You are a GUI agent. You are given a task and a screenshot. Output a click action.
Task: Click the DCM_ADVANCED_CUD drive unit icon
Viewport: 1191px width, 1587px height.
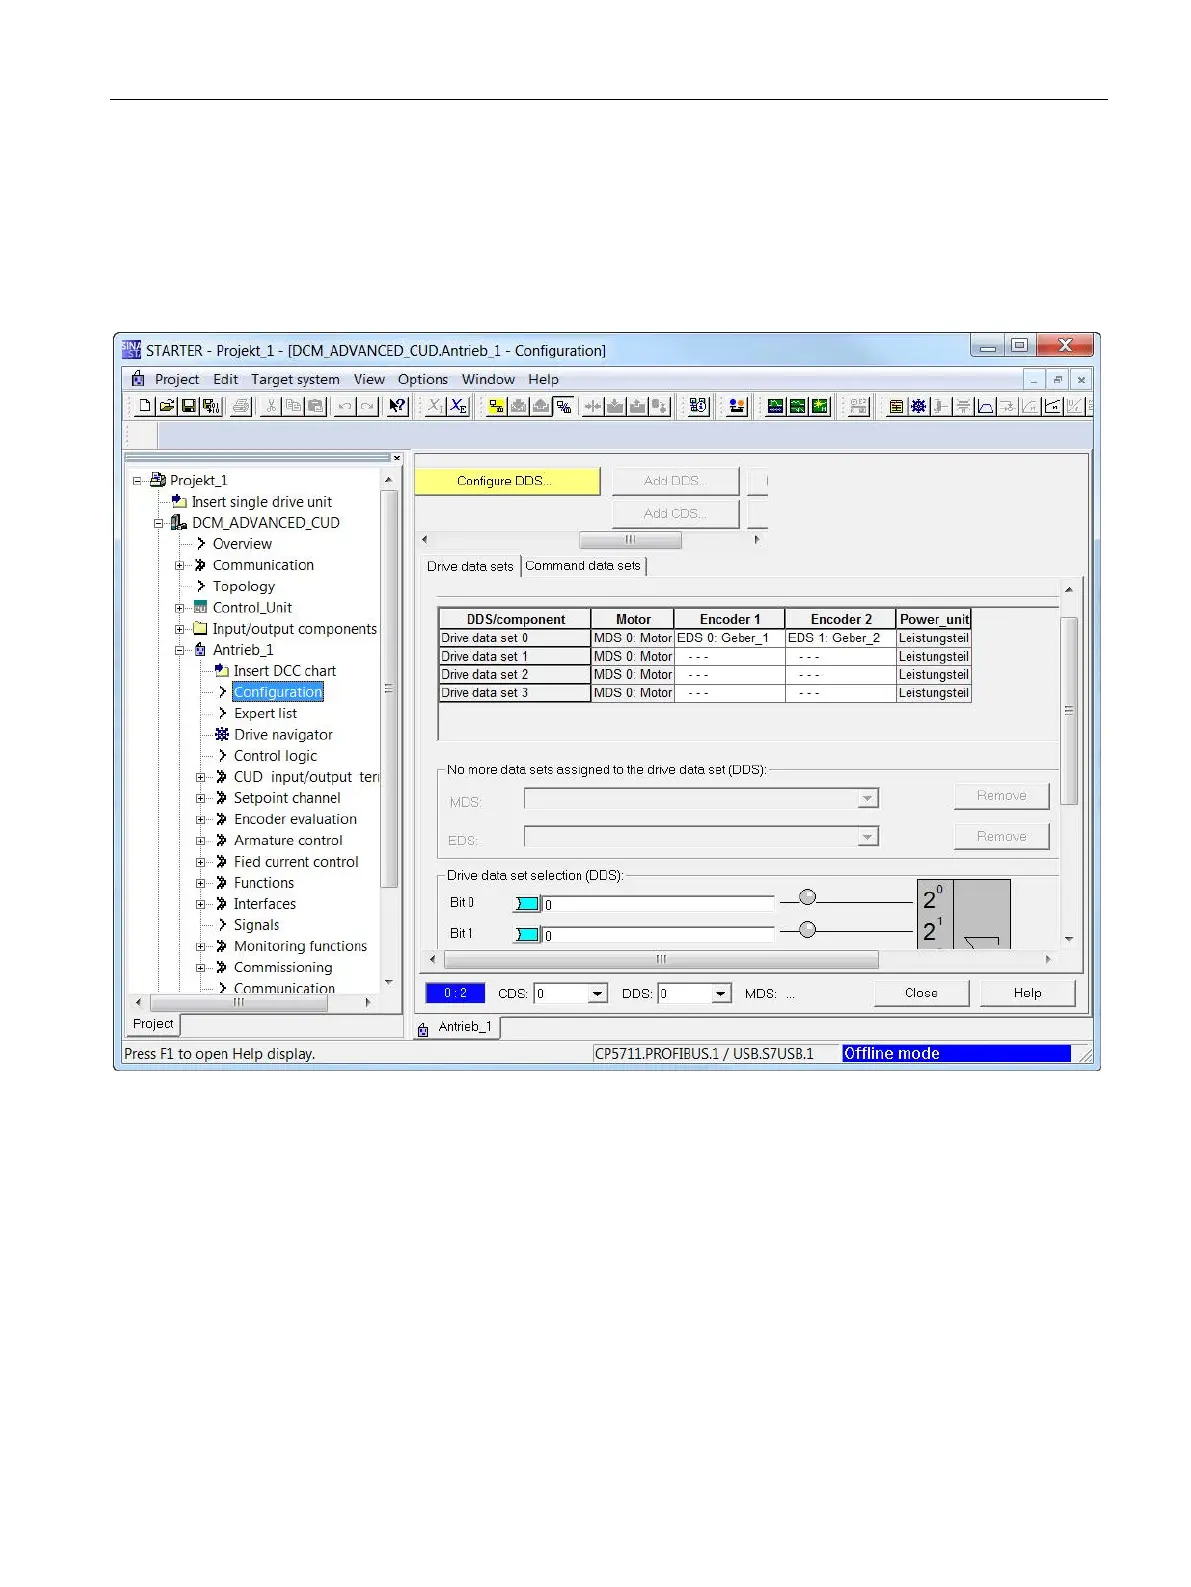179,523
